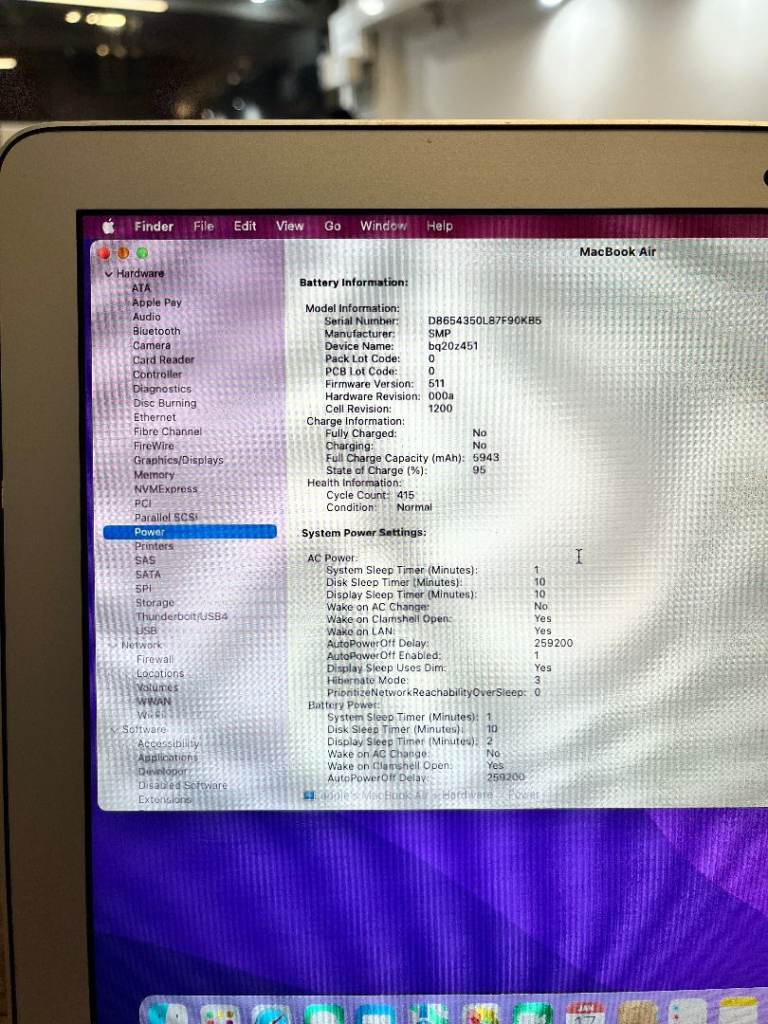Collapse the Hardware section

click(109, 274)
